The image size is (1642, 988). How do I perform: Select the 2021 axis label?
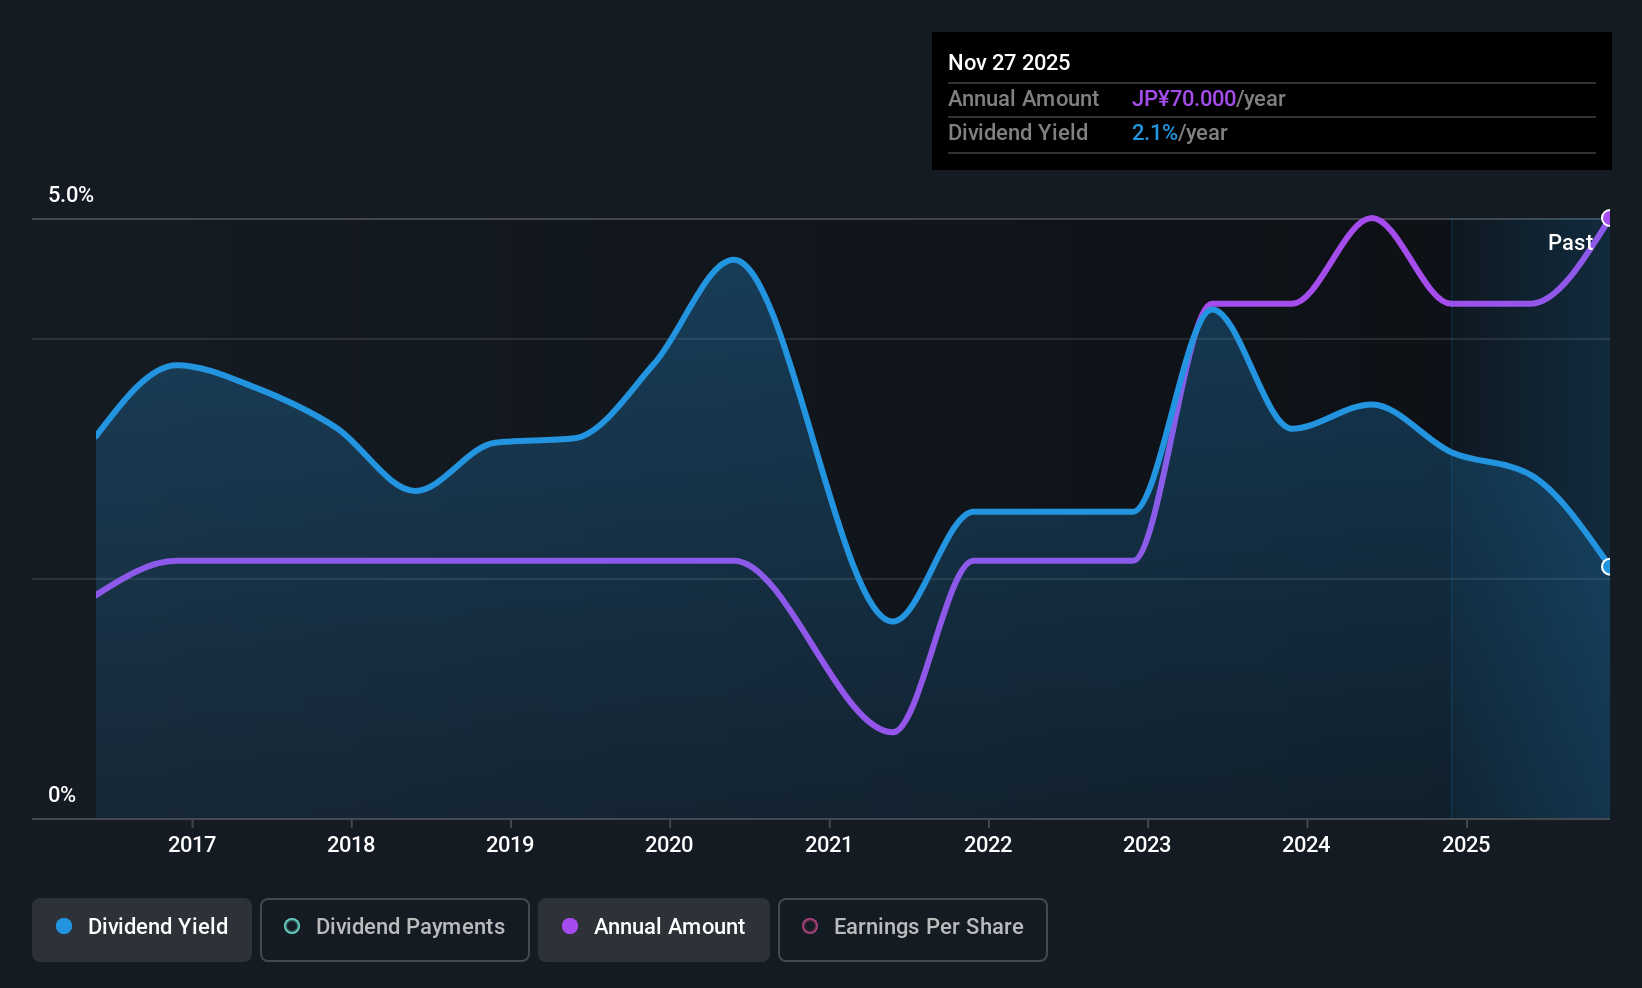coord(829,844)
